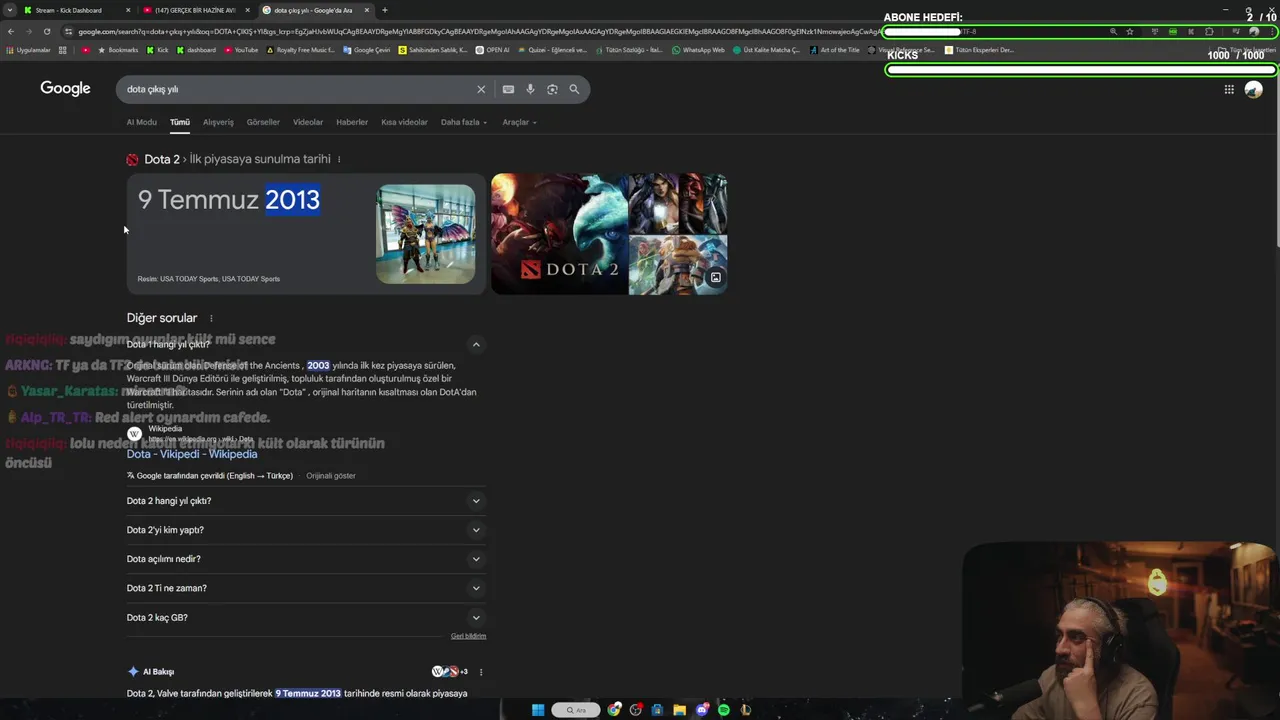Open the Google account avatar
Viewport: 1280px width, 720px height.
point(1254,89)
